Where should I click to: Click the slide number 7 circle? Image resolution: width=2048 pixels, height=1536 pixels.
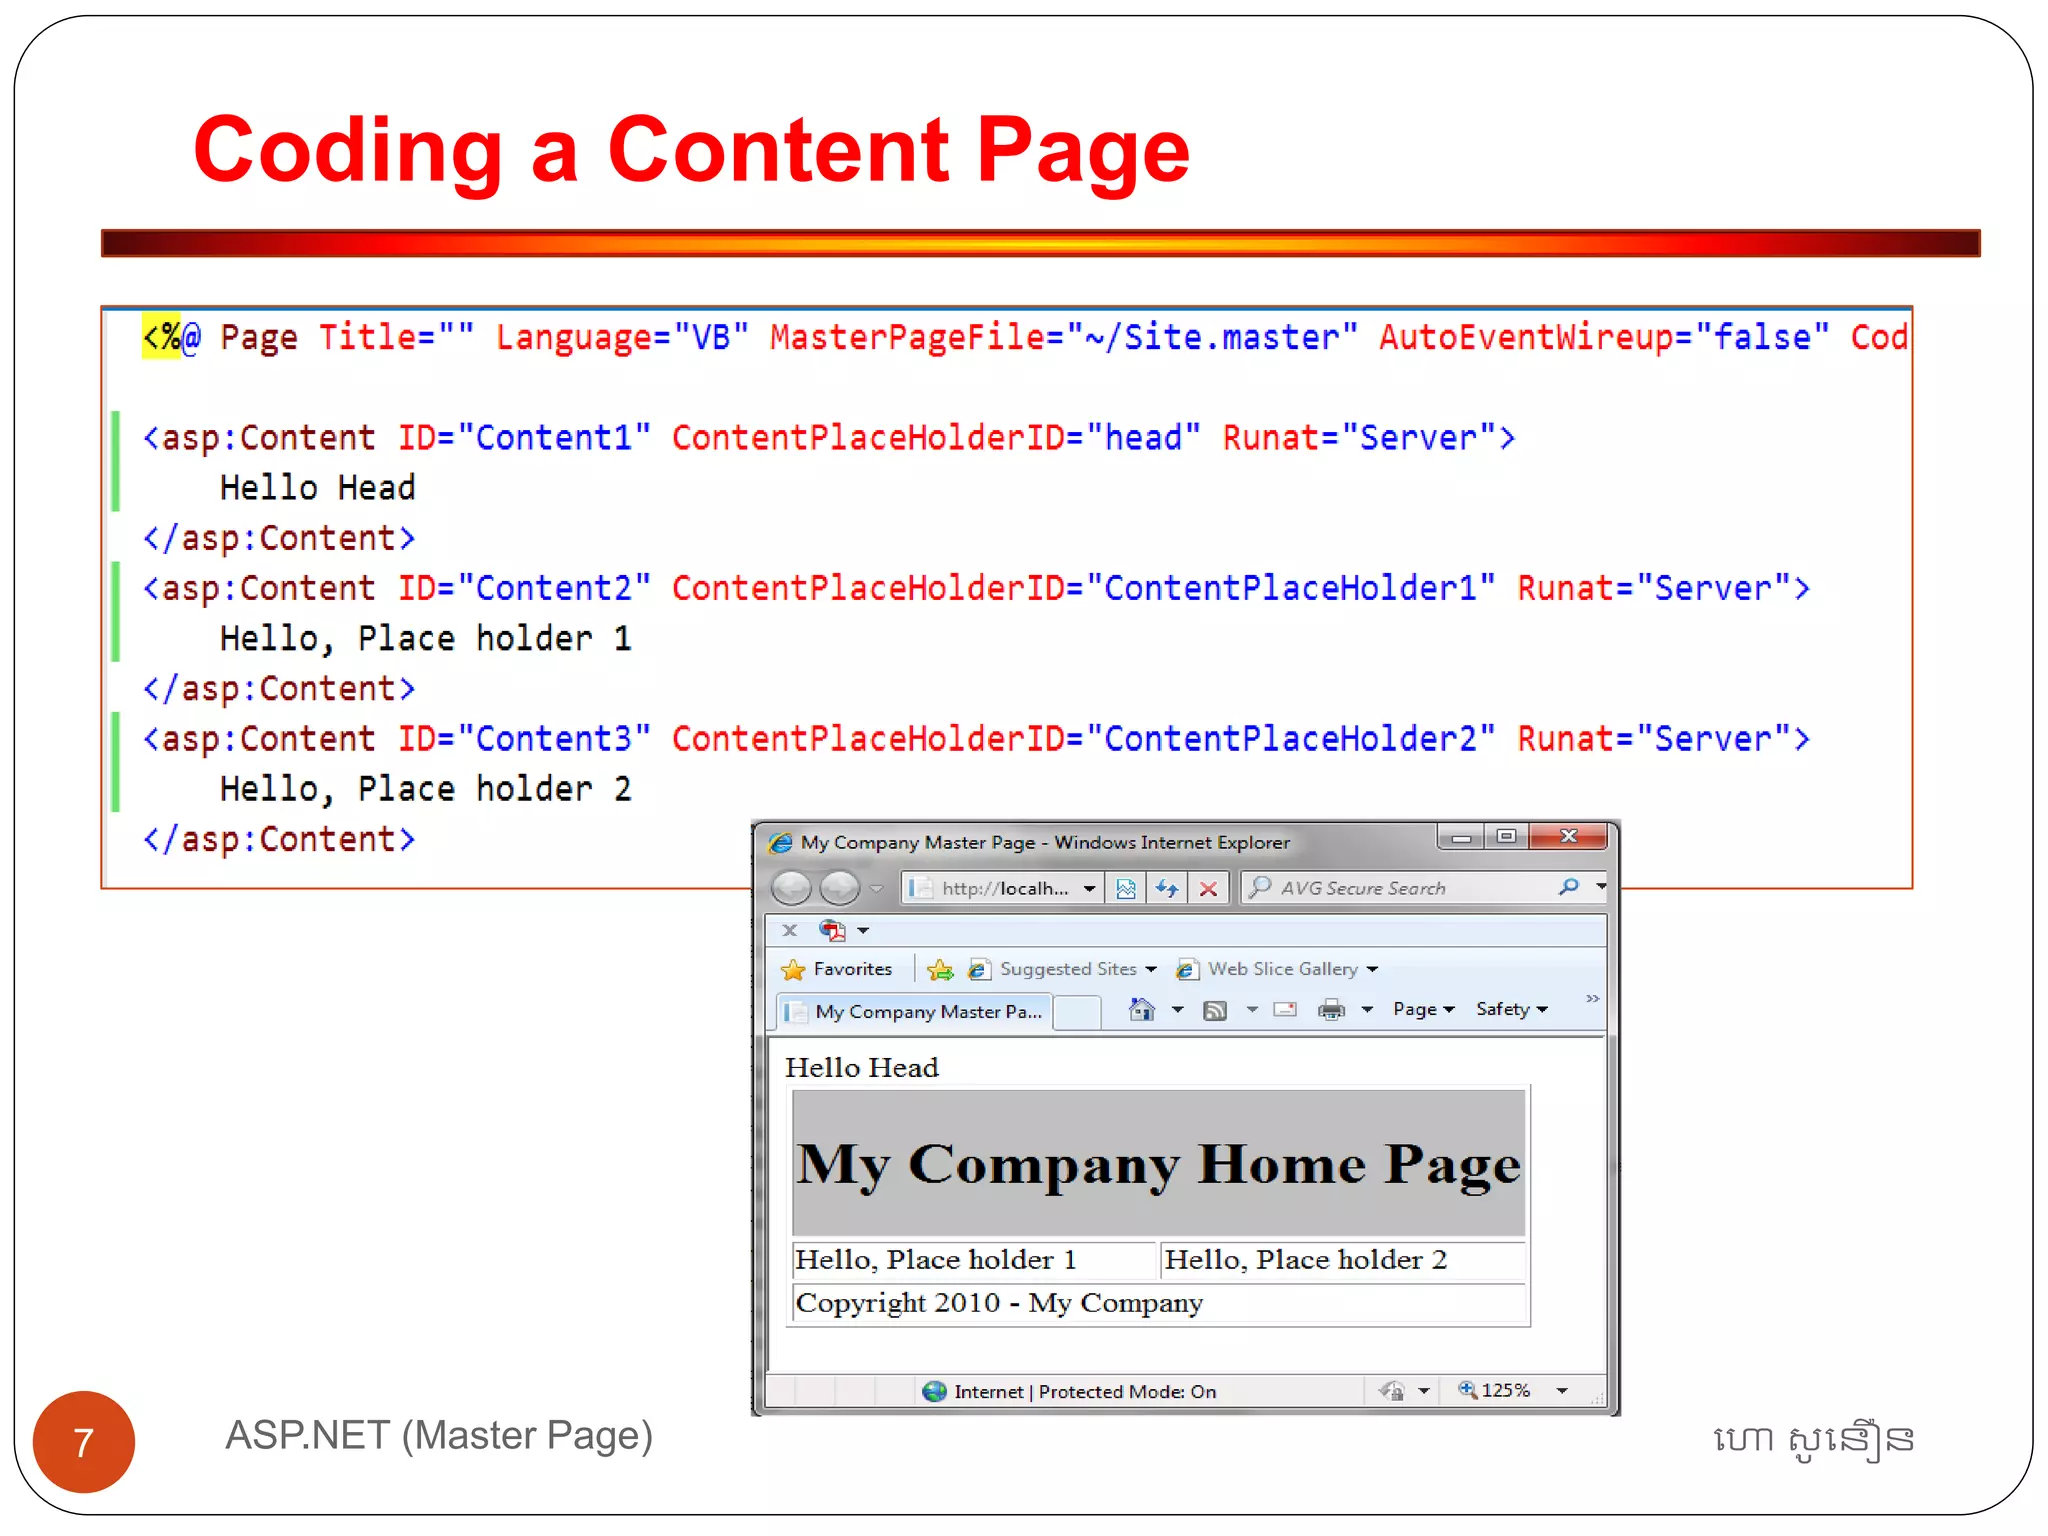tap(84, 1441)
